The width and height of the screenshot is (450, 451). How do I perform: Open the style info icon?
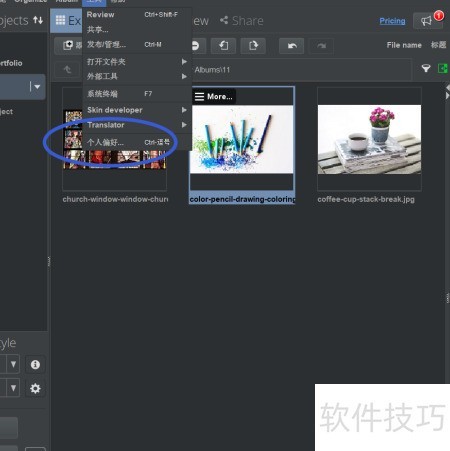pyautogui.click(x=35, y=364)
